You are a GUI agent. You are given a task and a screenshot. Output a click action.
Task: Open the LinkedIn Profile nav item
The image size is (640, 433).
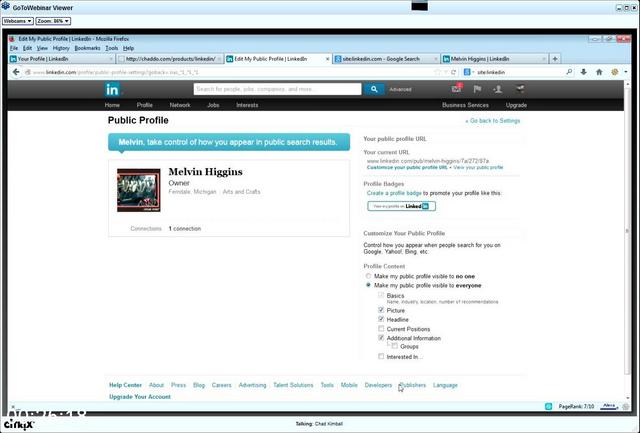point(144,105)
